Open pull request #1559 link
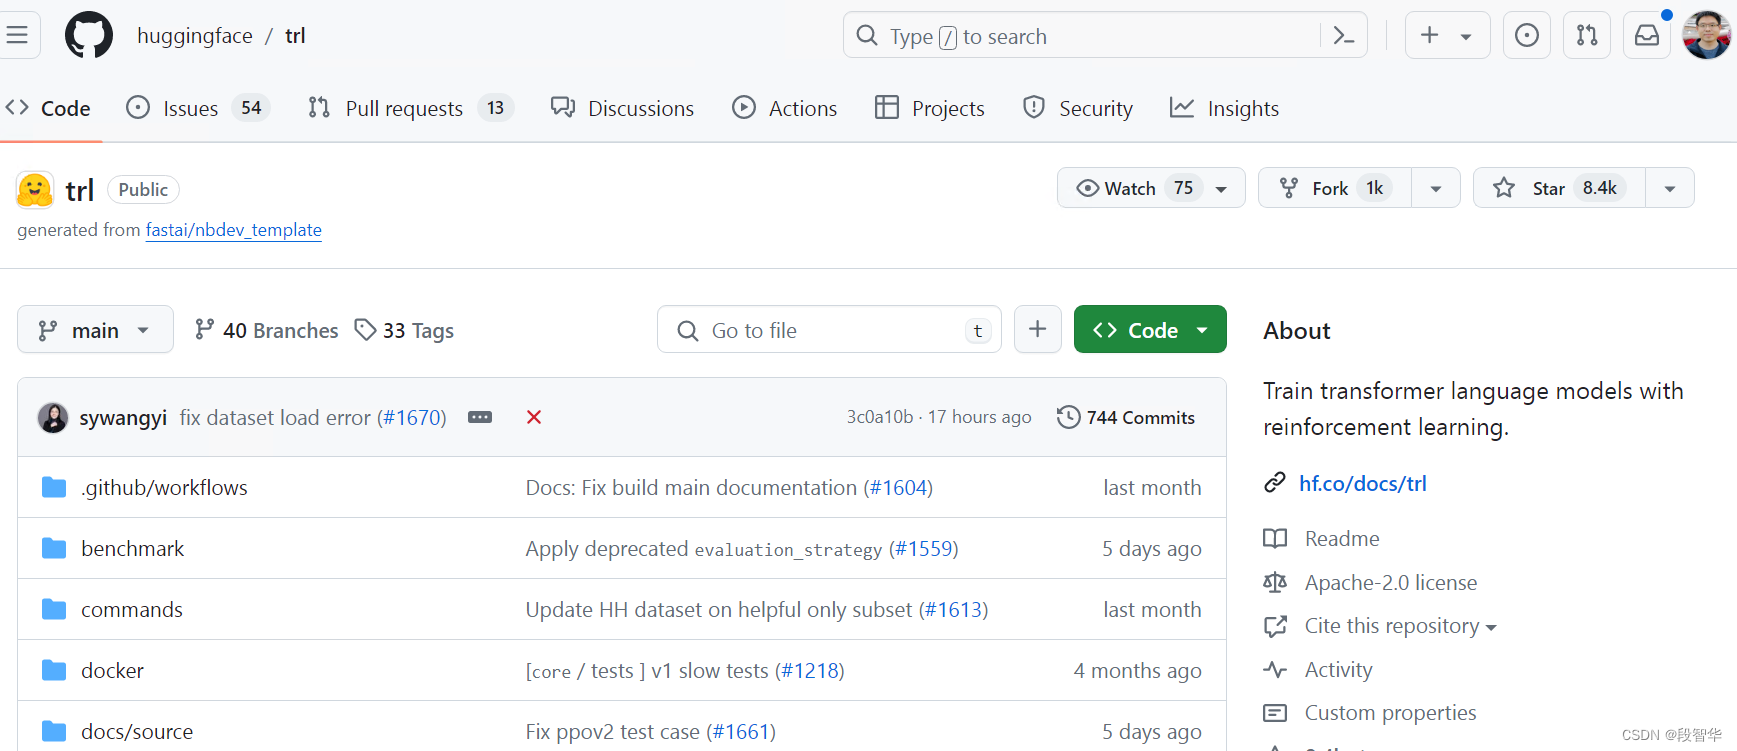The height and width of the screenshot is (751, 1737). pyautogui.click(x=924, y=549)
